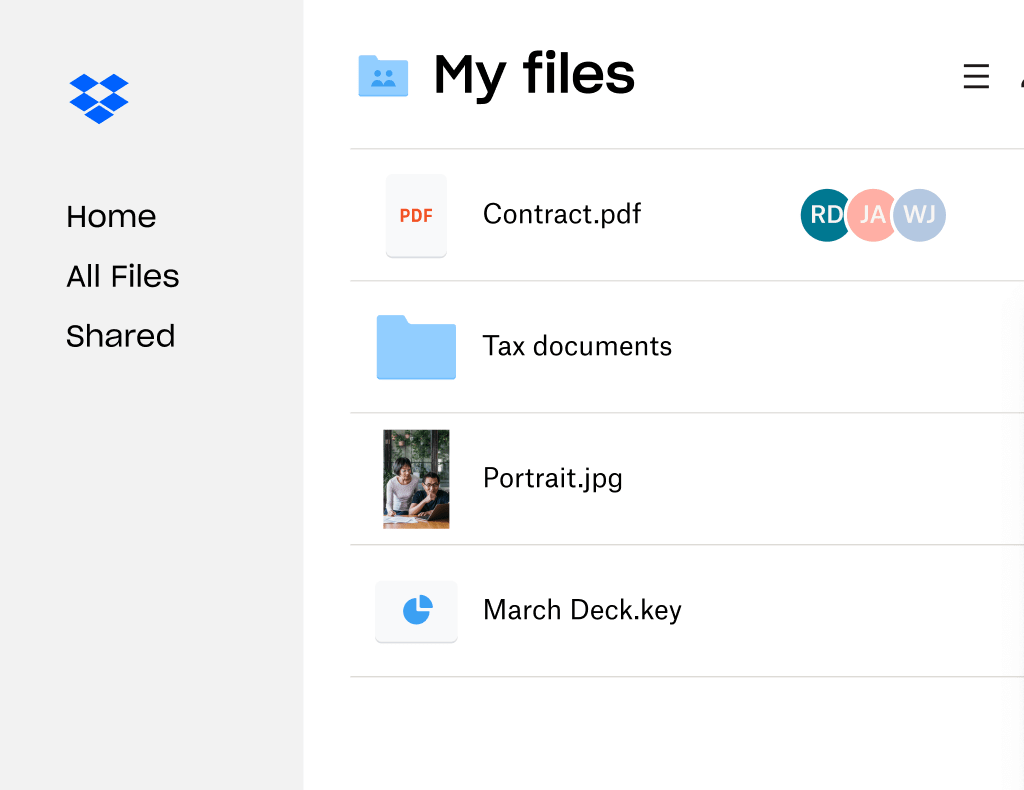This screenshot has width=1024, height=790.
Task: Toggle list view with three-line icon
Action: click(x=976, y=77)
